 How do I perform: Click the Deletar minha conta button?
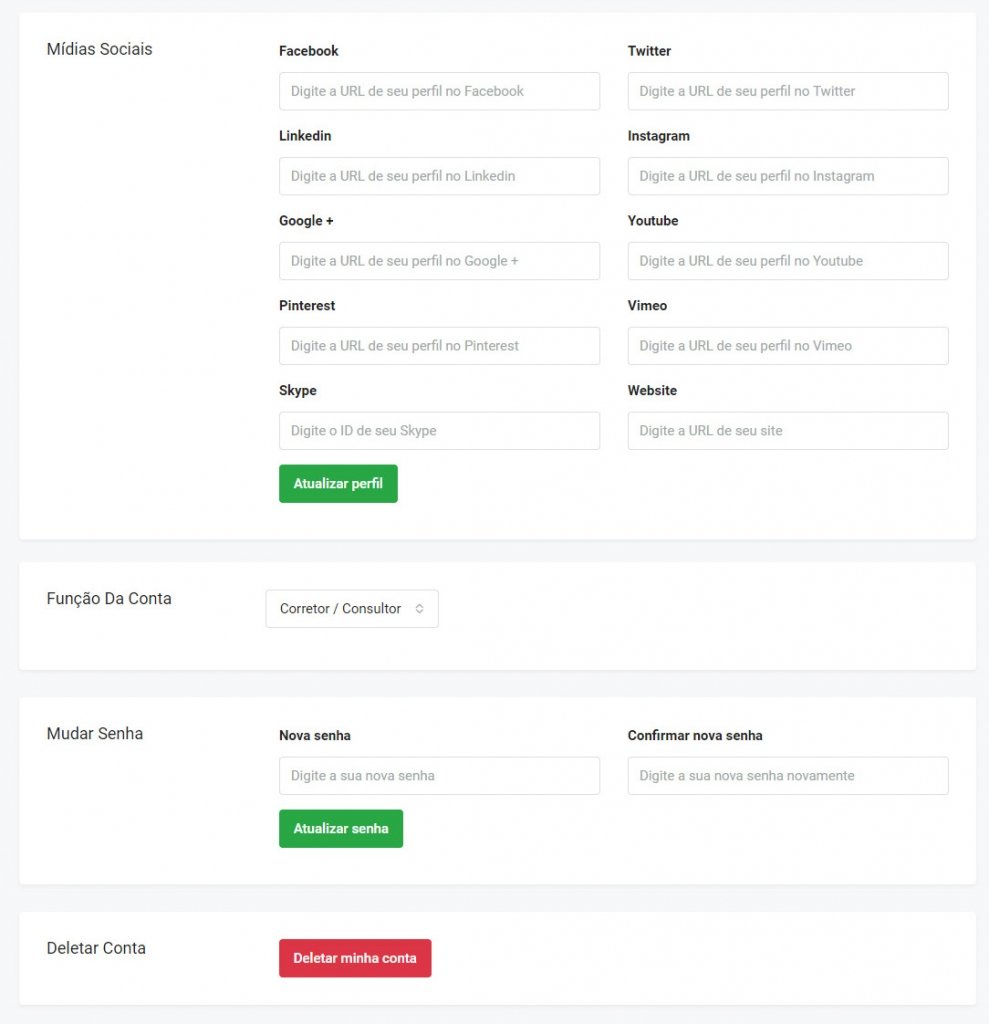pyautogui.click(x=355, y=957)
